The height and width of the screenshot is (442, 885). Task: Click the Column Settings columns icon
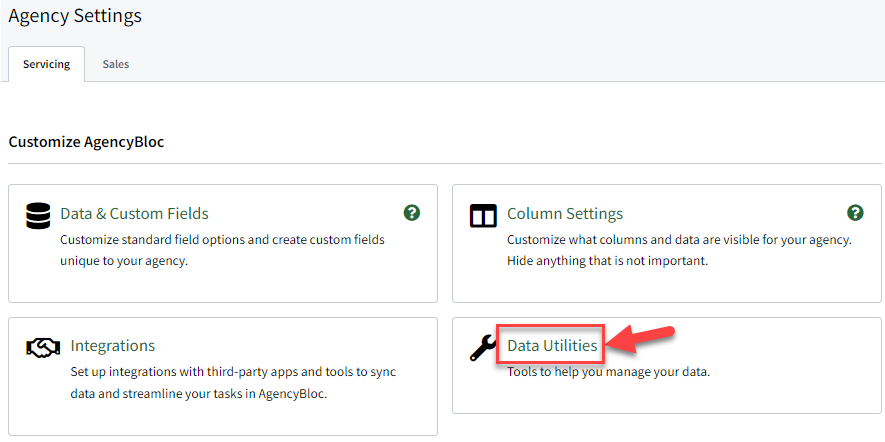click(x=483, y=216)
